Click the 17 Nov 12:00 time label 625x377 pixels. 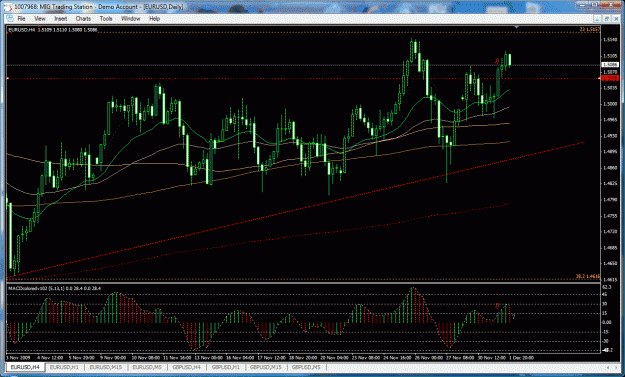coord(271,358)
